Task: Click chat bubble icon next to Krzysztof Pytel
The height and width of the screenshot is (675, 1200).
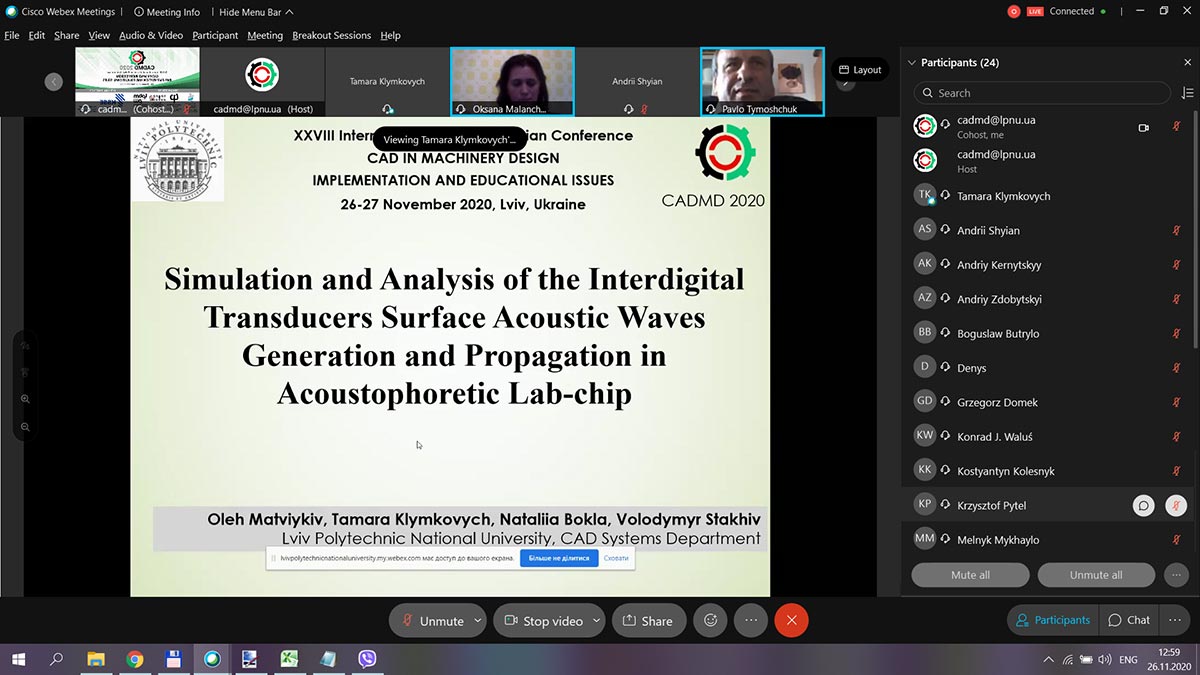Action: 1143,506
